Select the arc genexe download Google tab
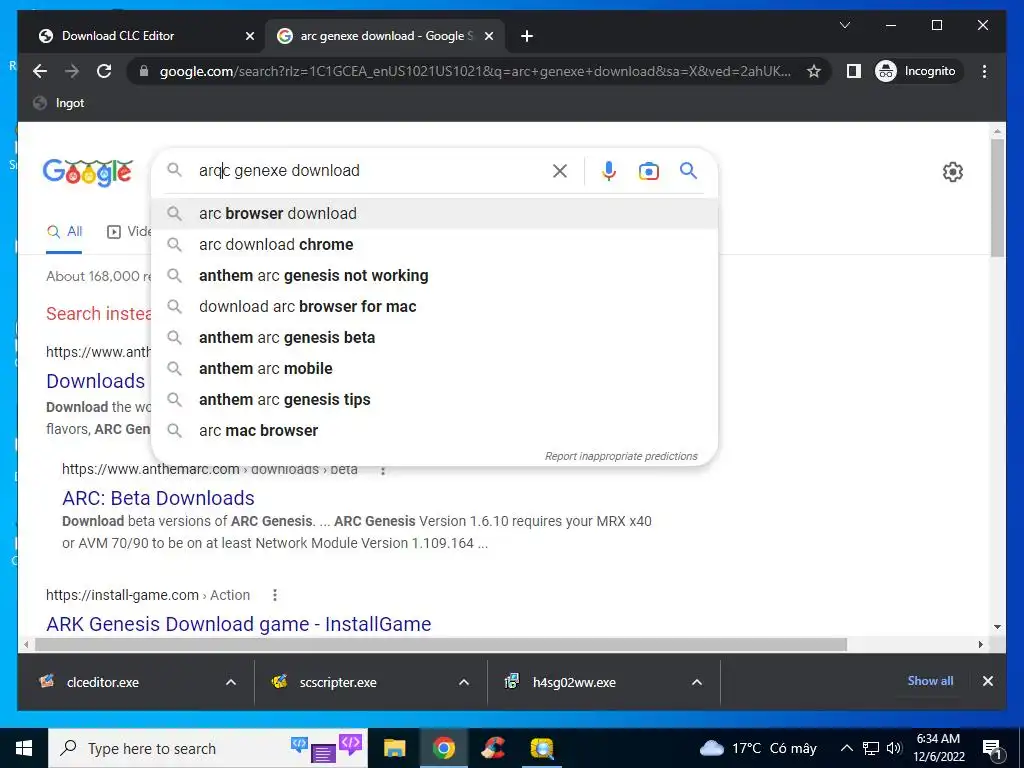 (x=386, y=36)
